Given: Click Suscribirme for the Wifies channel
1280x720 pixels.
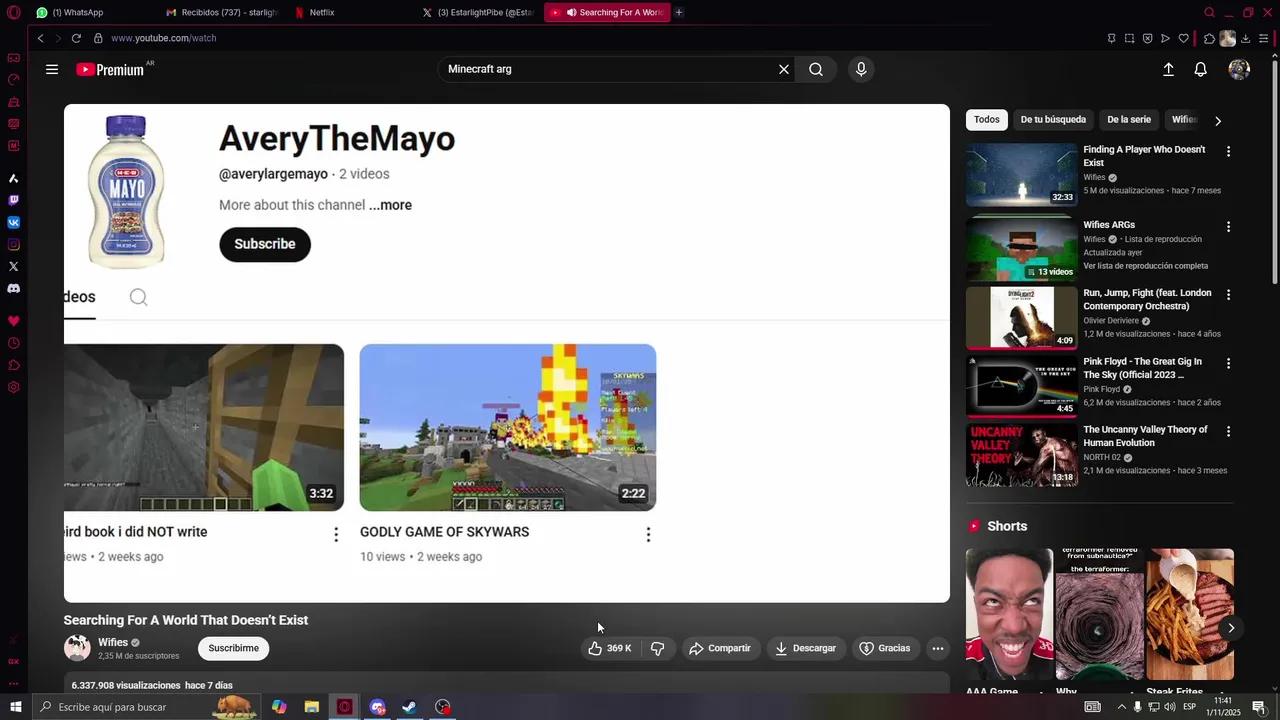Looking at the screenshot, I should (233, 648).
